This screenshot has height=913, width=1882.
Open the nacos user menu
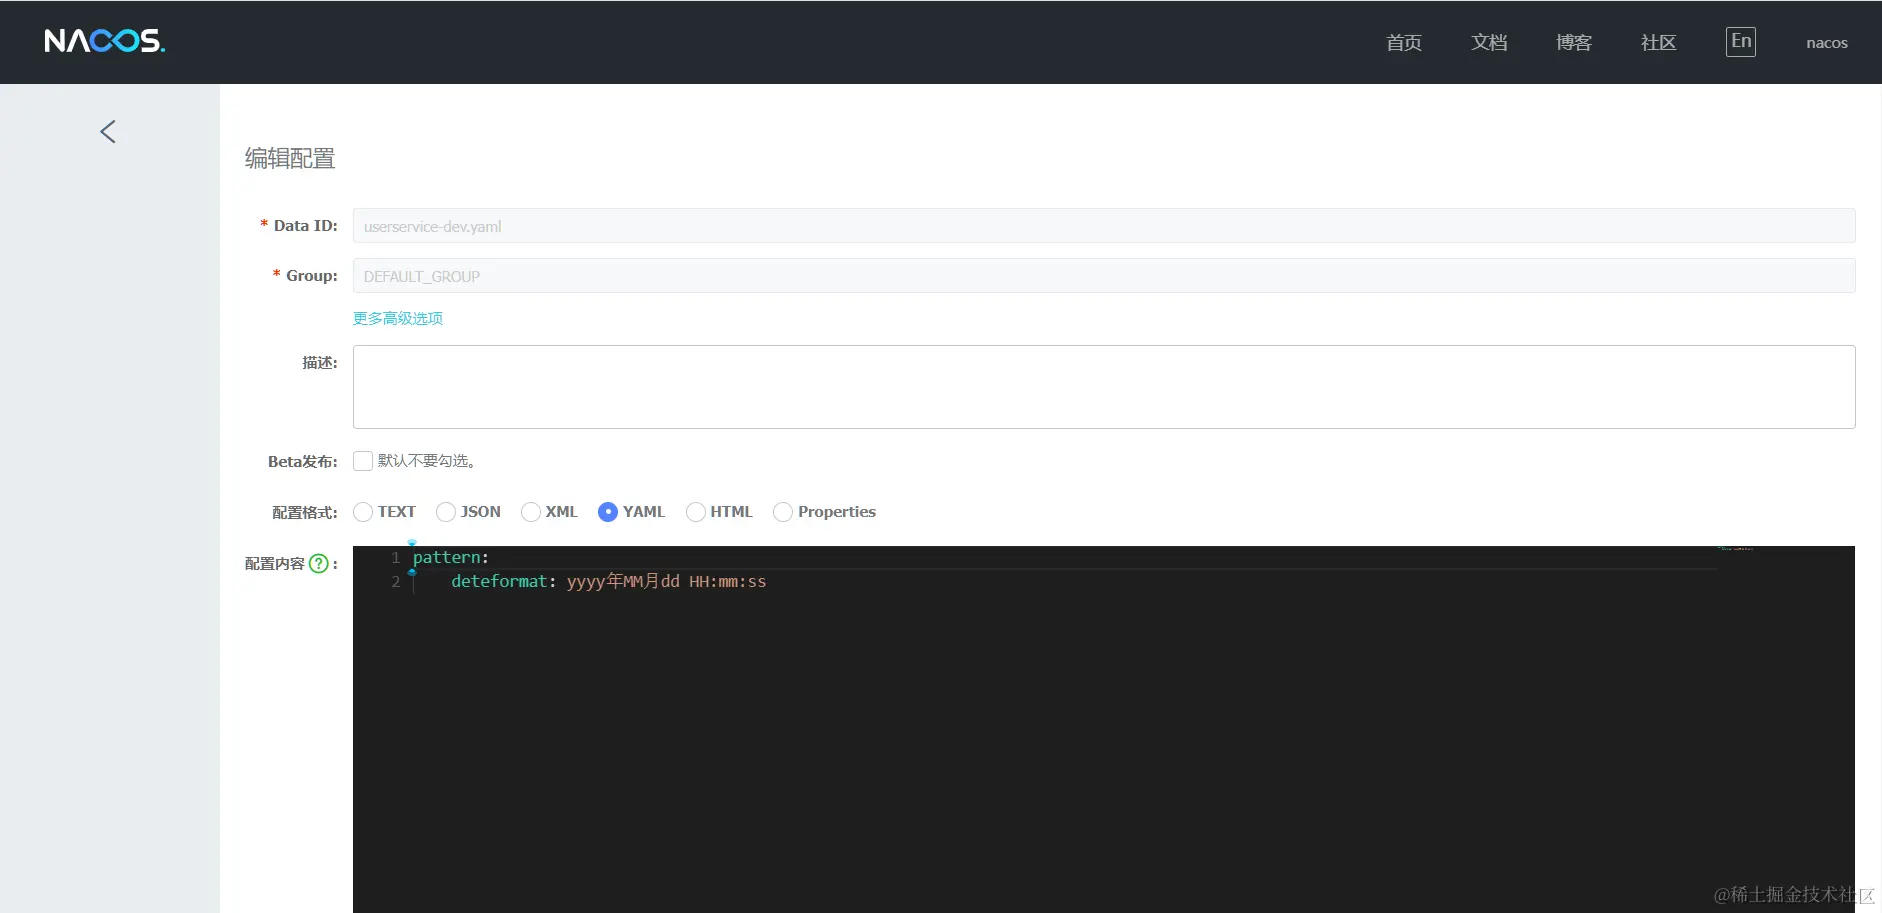[1827, 43]
